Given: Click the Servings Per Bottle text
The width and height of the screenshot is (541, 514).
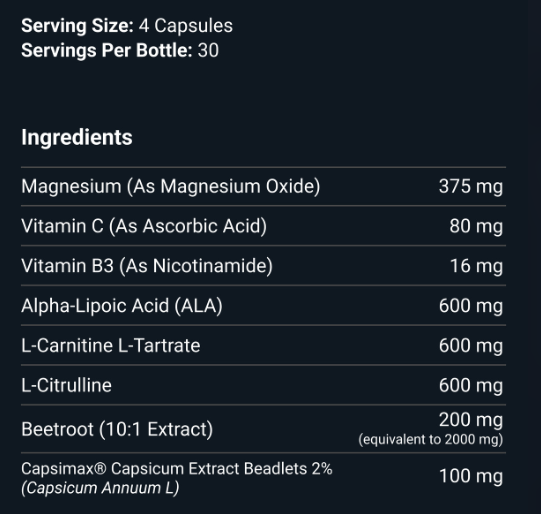Looking at the screenshot, I should 107,50.
